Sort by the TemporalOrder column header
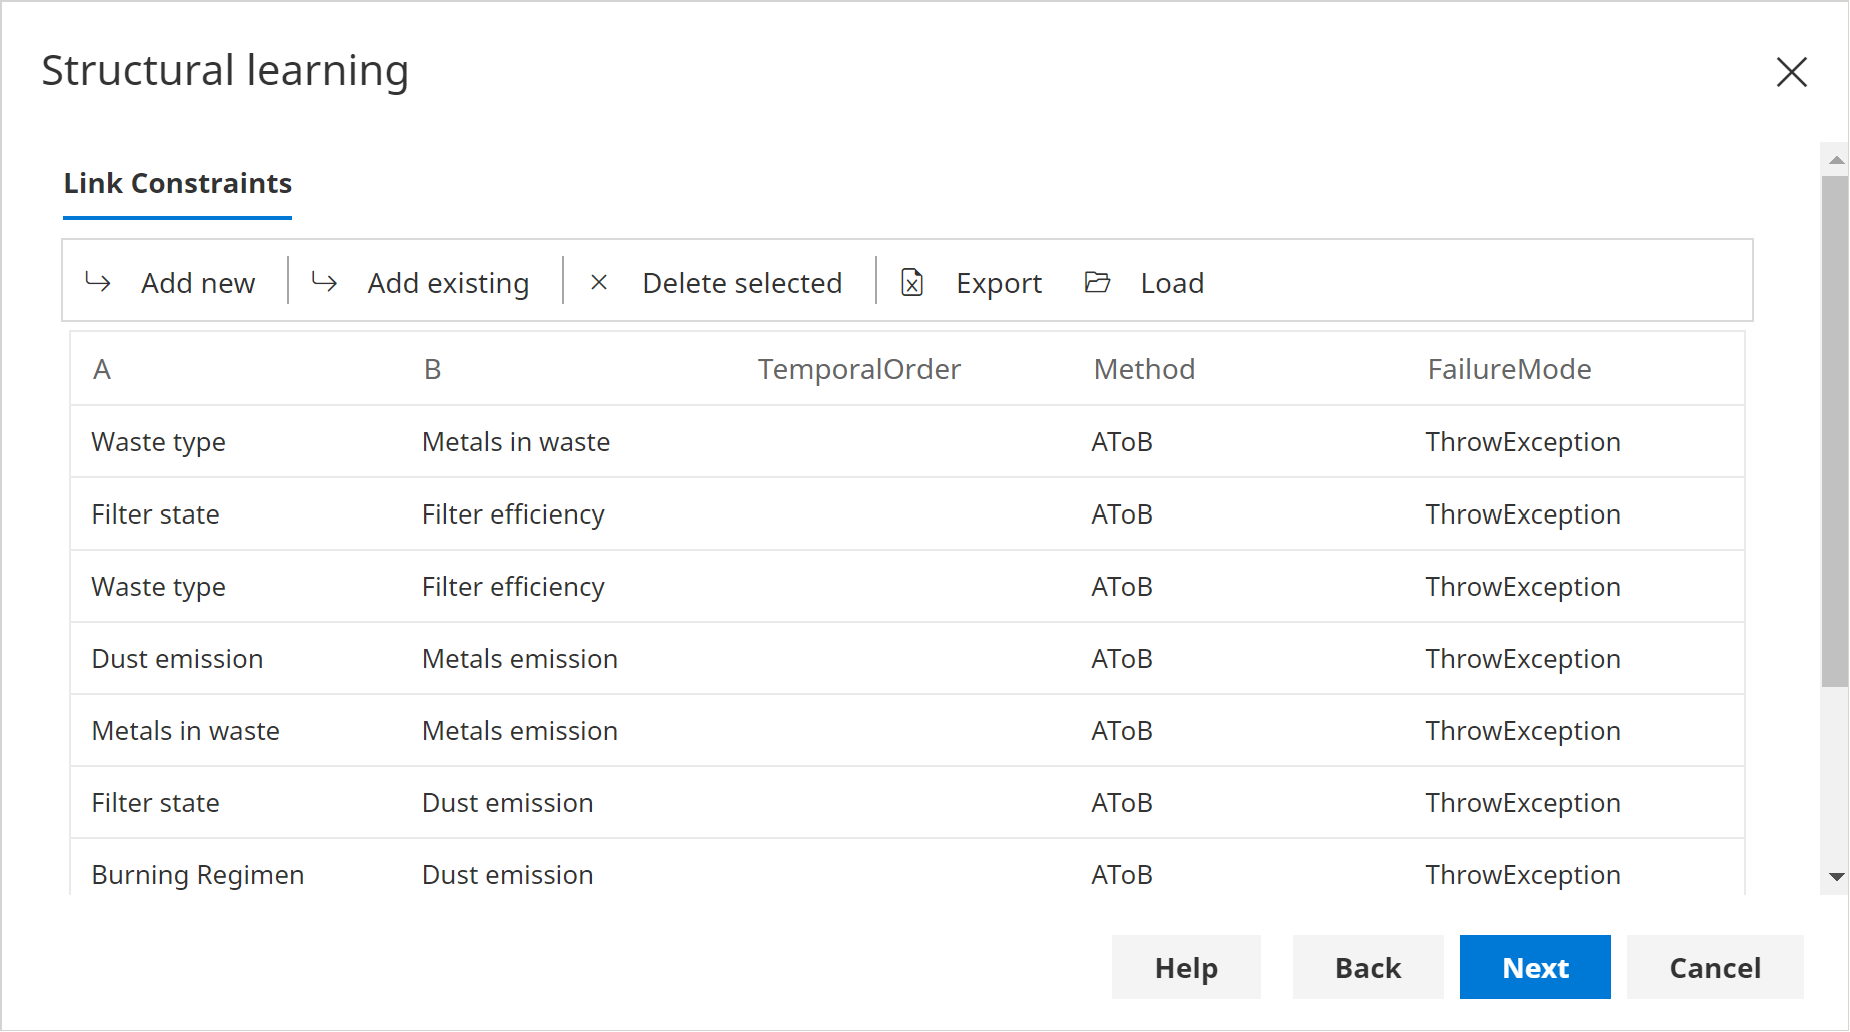 pyautogui.click(x=859, y=369)
